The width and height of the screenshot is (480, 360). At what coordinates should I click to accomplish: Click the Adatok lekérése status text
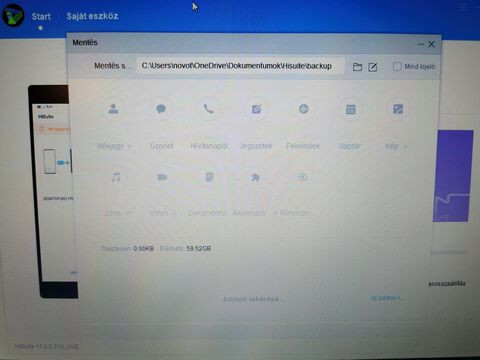point(253,299)
